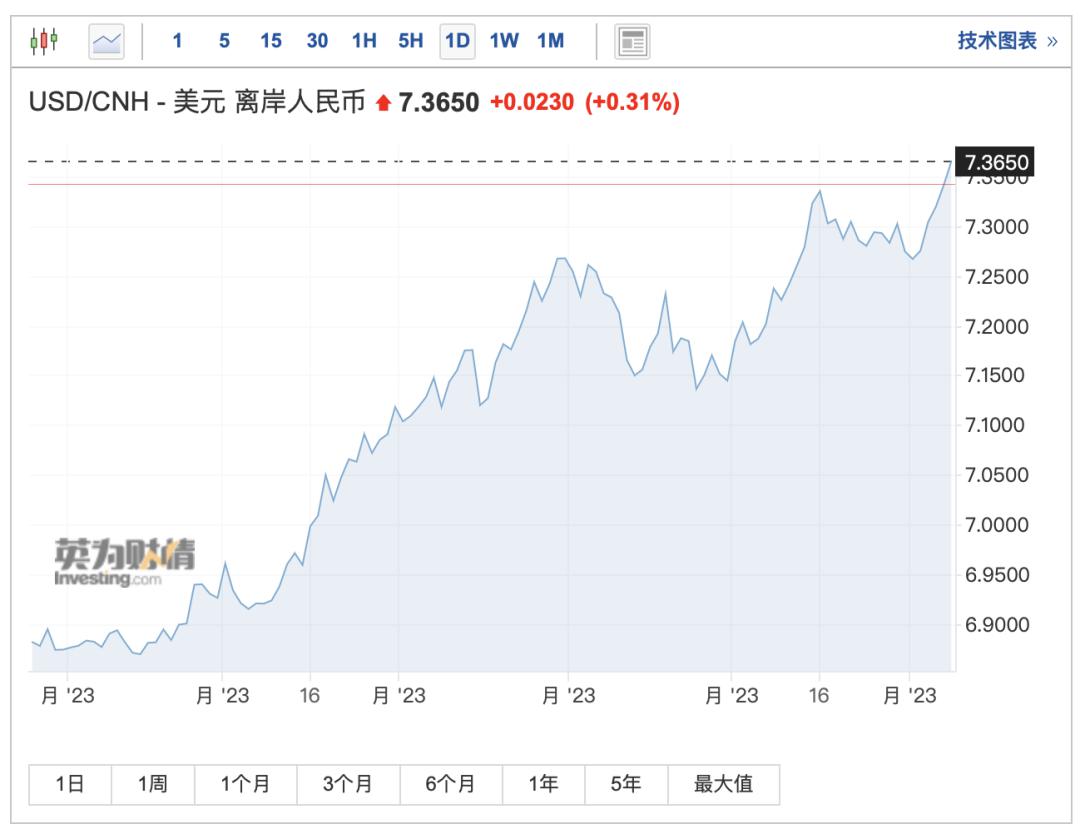Switch to 5H interval
Image resolution: width=1080 pixels, height=834 pixels.
point(410,41)
